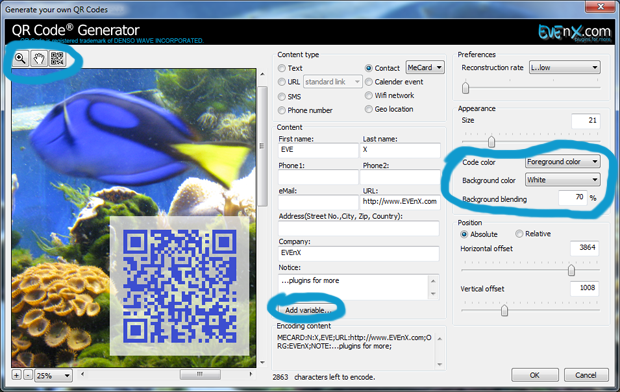Close the QR Code Generator dialog

[600, 6]
